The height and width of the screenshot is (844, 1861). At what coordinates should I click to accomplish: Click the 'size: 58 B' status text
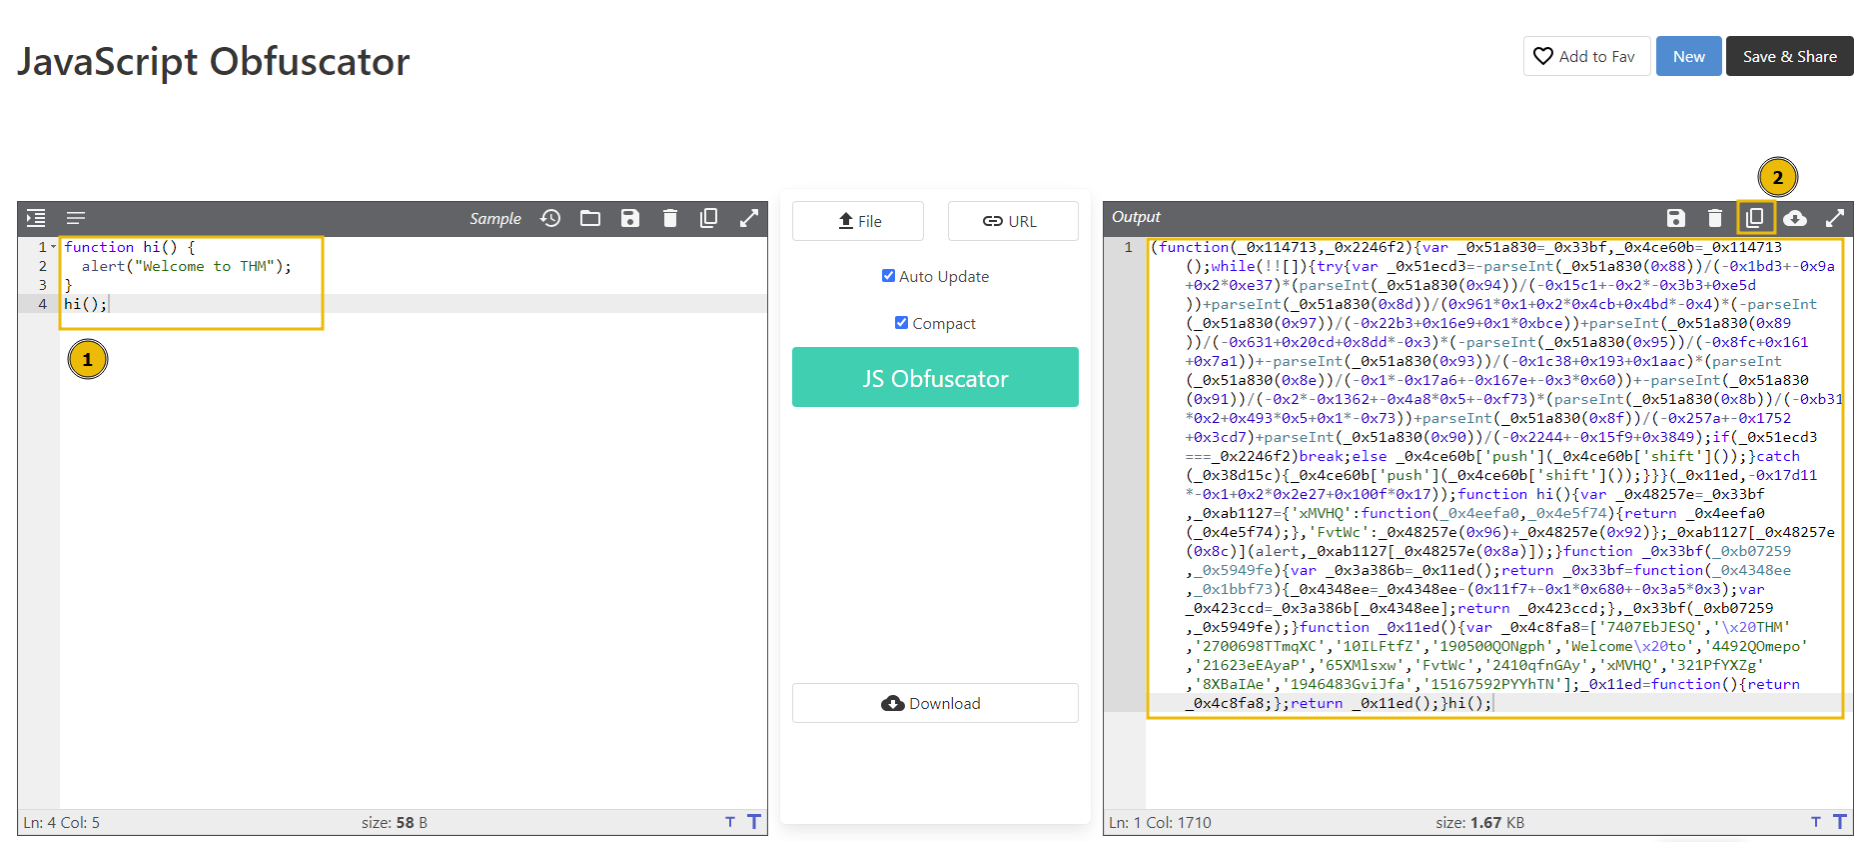(394, 822)
